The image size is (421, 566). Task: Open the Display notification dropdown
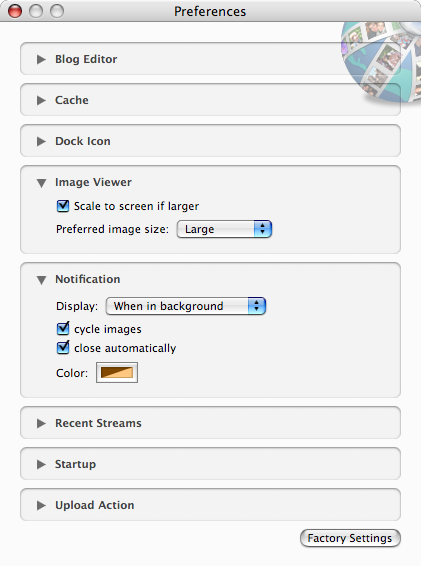186,306
